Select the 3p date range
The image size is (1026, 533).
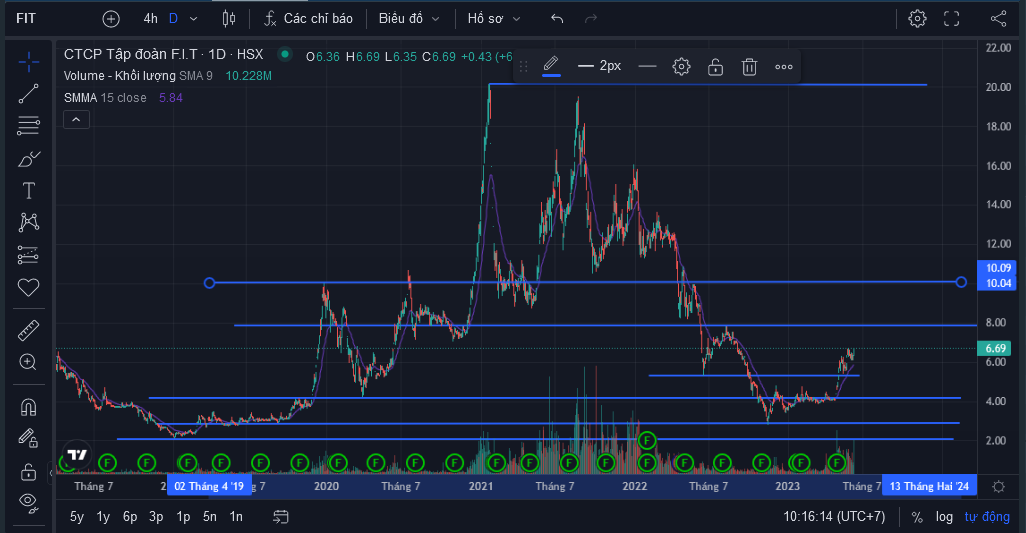click(156, 517)
